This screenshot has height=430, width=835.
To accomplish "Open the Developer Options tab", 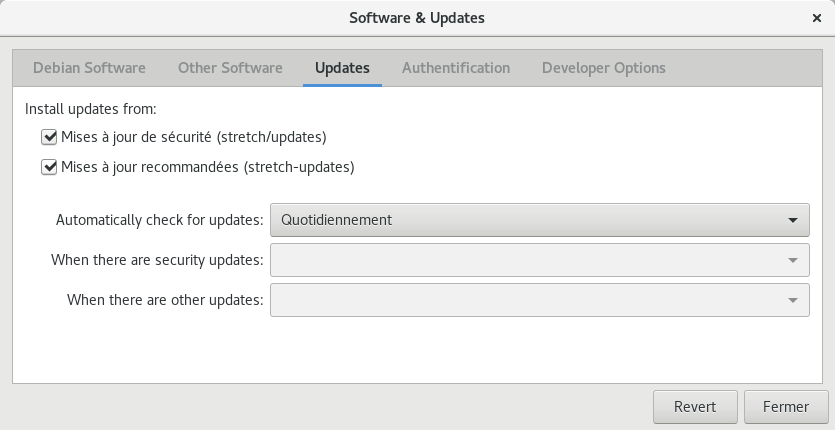I will 604,68.
